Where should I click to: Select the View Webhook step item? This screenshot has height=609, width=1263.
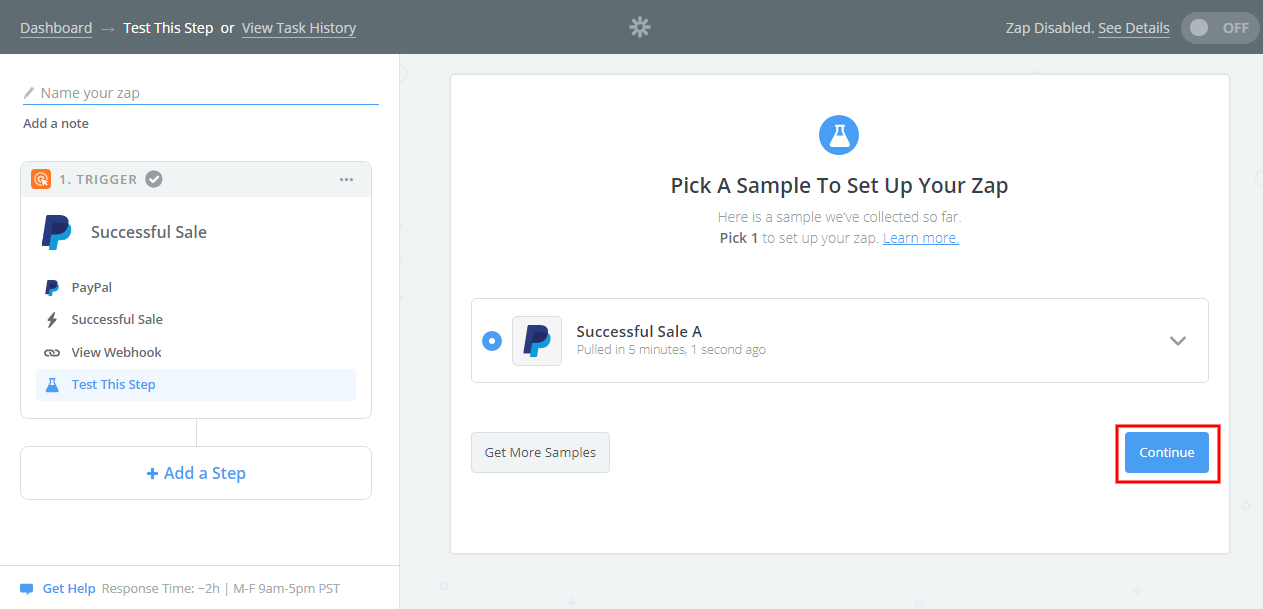116,352
